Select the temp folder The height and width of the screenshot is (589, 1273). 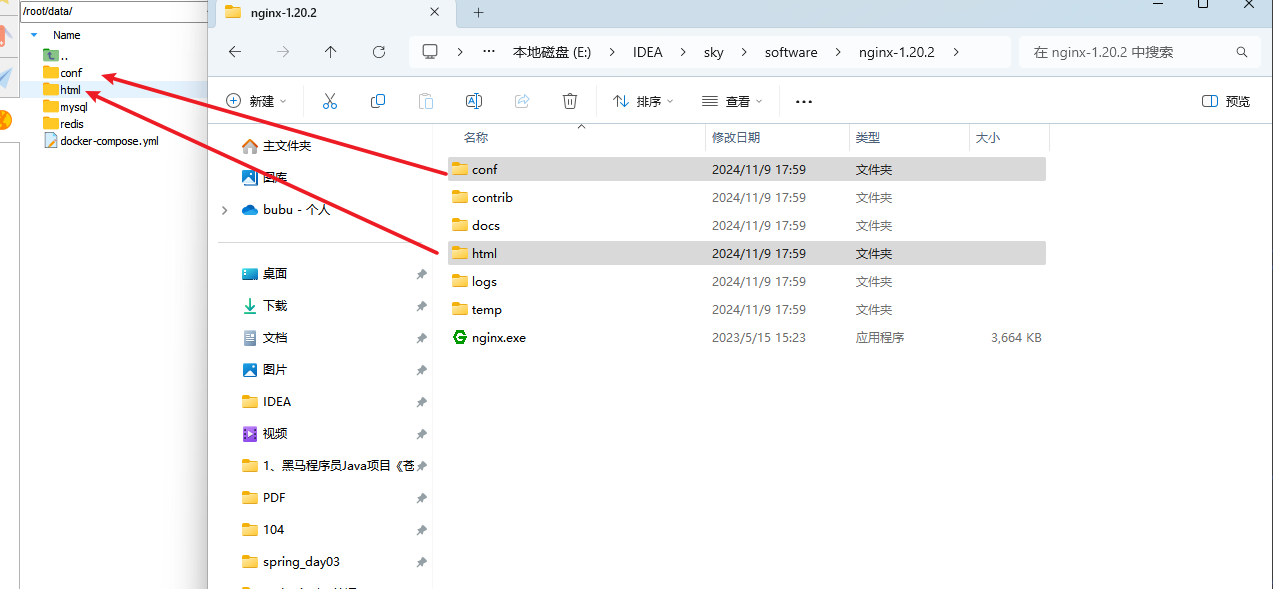(x=747, y=310)
